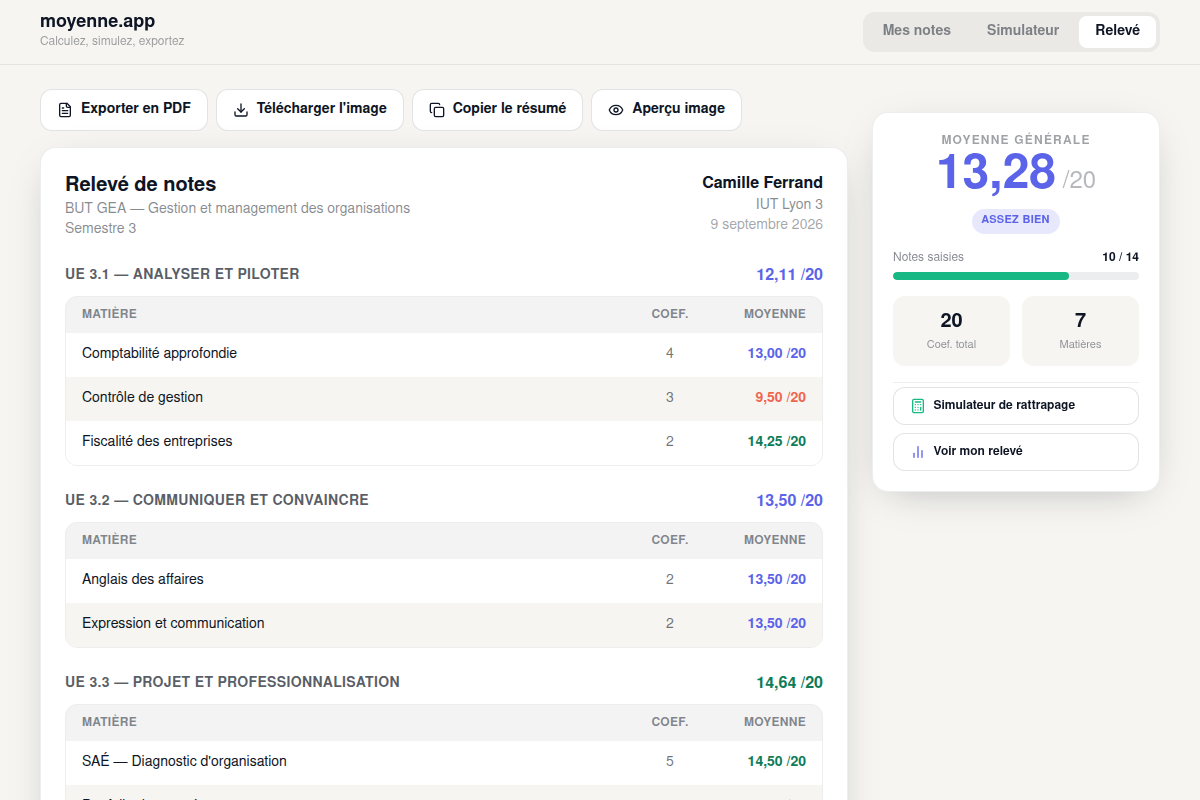Click the BUT GEA programme subtitle
Screen dimensions: 1200x800
click(238, 209)
